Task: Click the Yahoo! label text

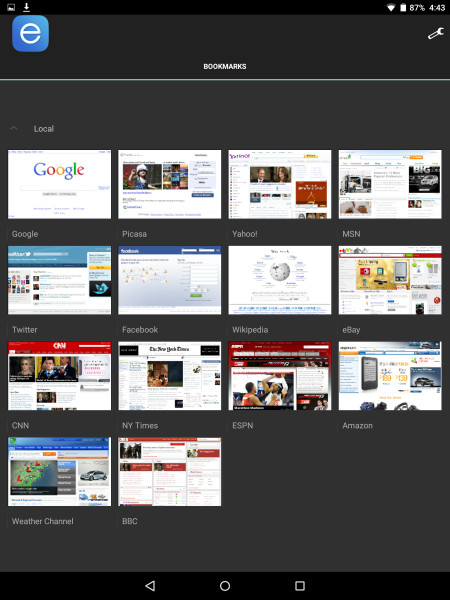Action: [245, 234]
